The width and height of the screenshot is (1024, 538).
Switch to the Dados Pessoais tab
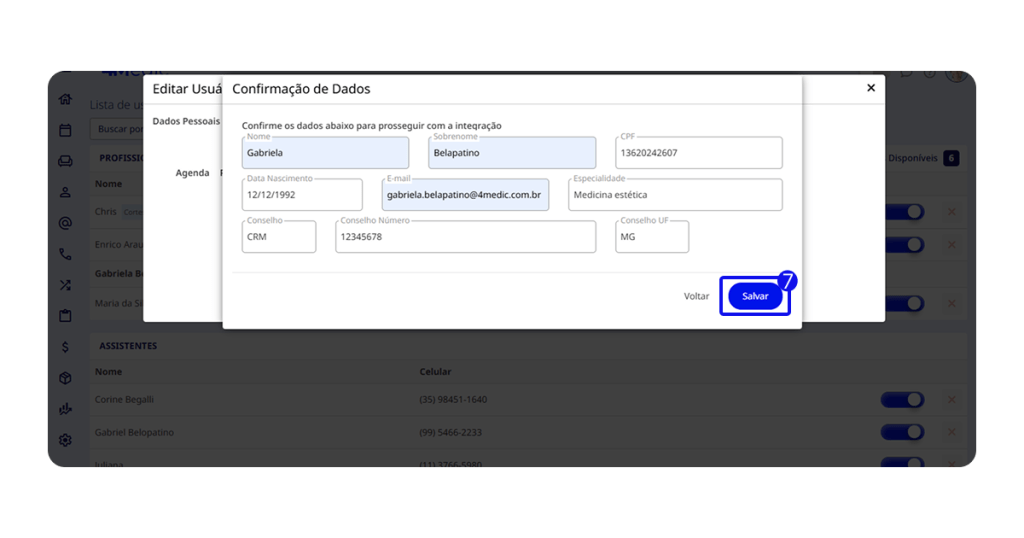pyautogui.click(x=186, y=121)
